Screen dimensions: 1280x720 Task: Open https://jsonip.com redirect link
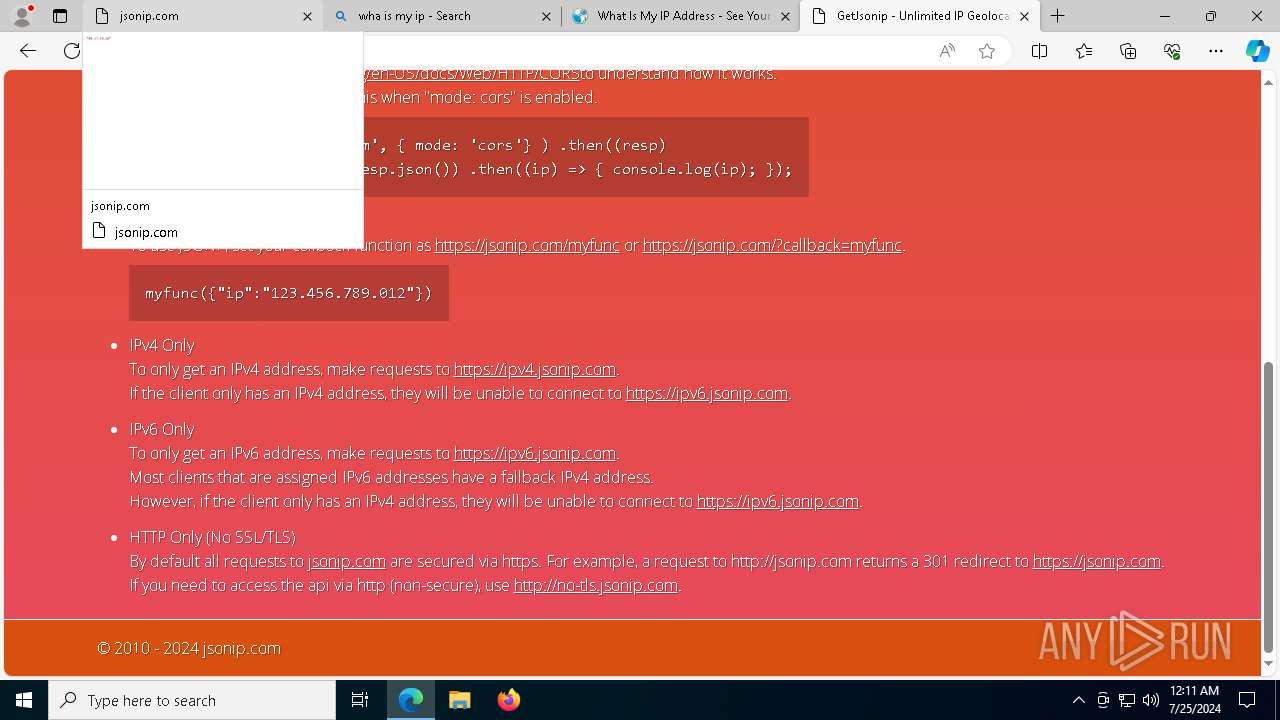pos(1097,561)
